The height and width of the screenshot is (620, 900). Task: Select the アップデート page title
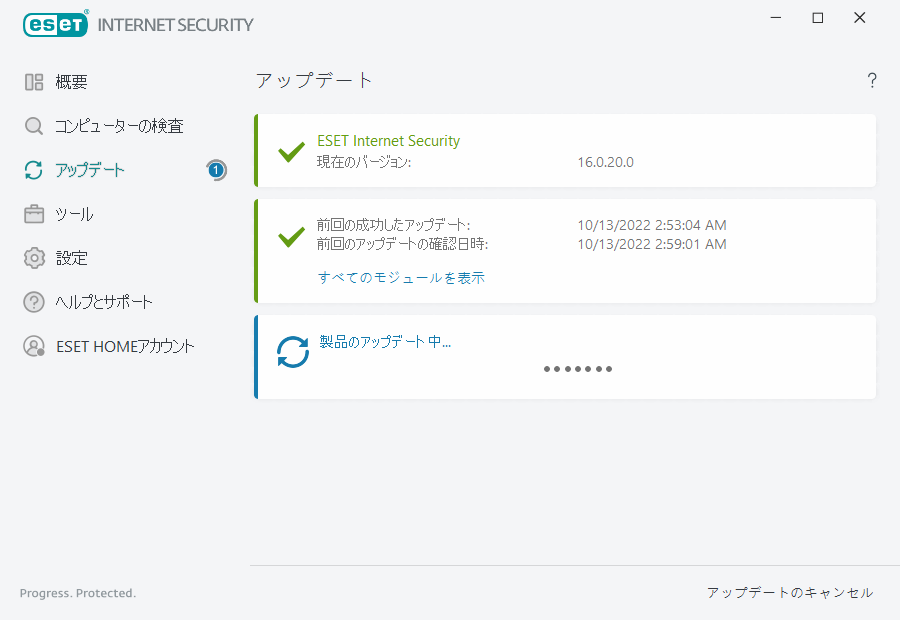313,80
